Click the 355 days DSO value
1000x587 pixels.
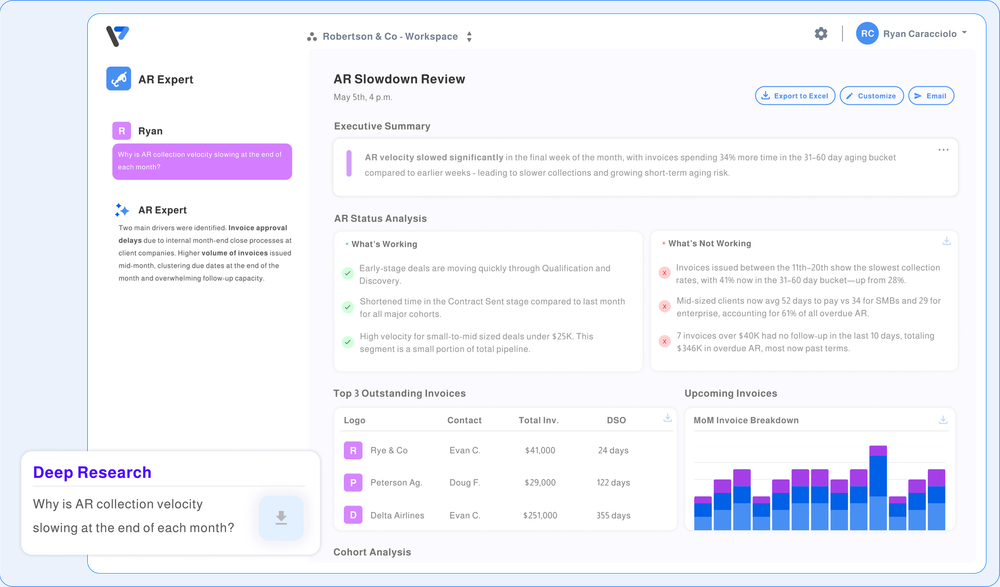614,515
